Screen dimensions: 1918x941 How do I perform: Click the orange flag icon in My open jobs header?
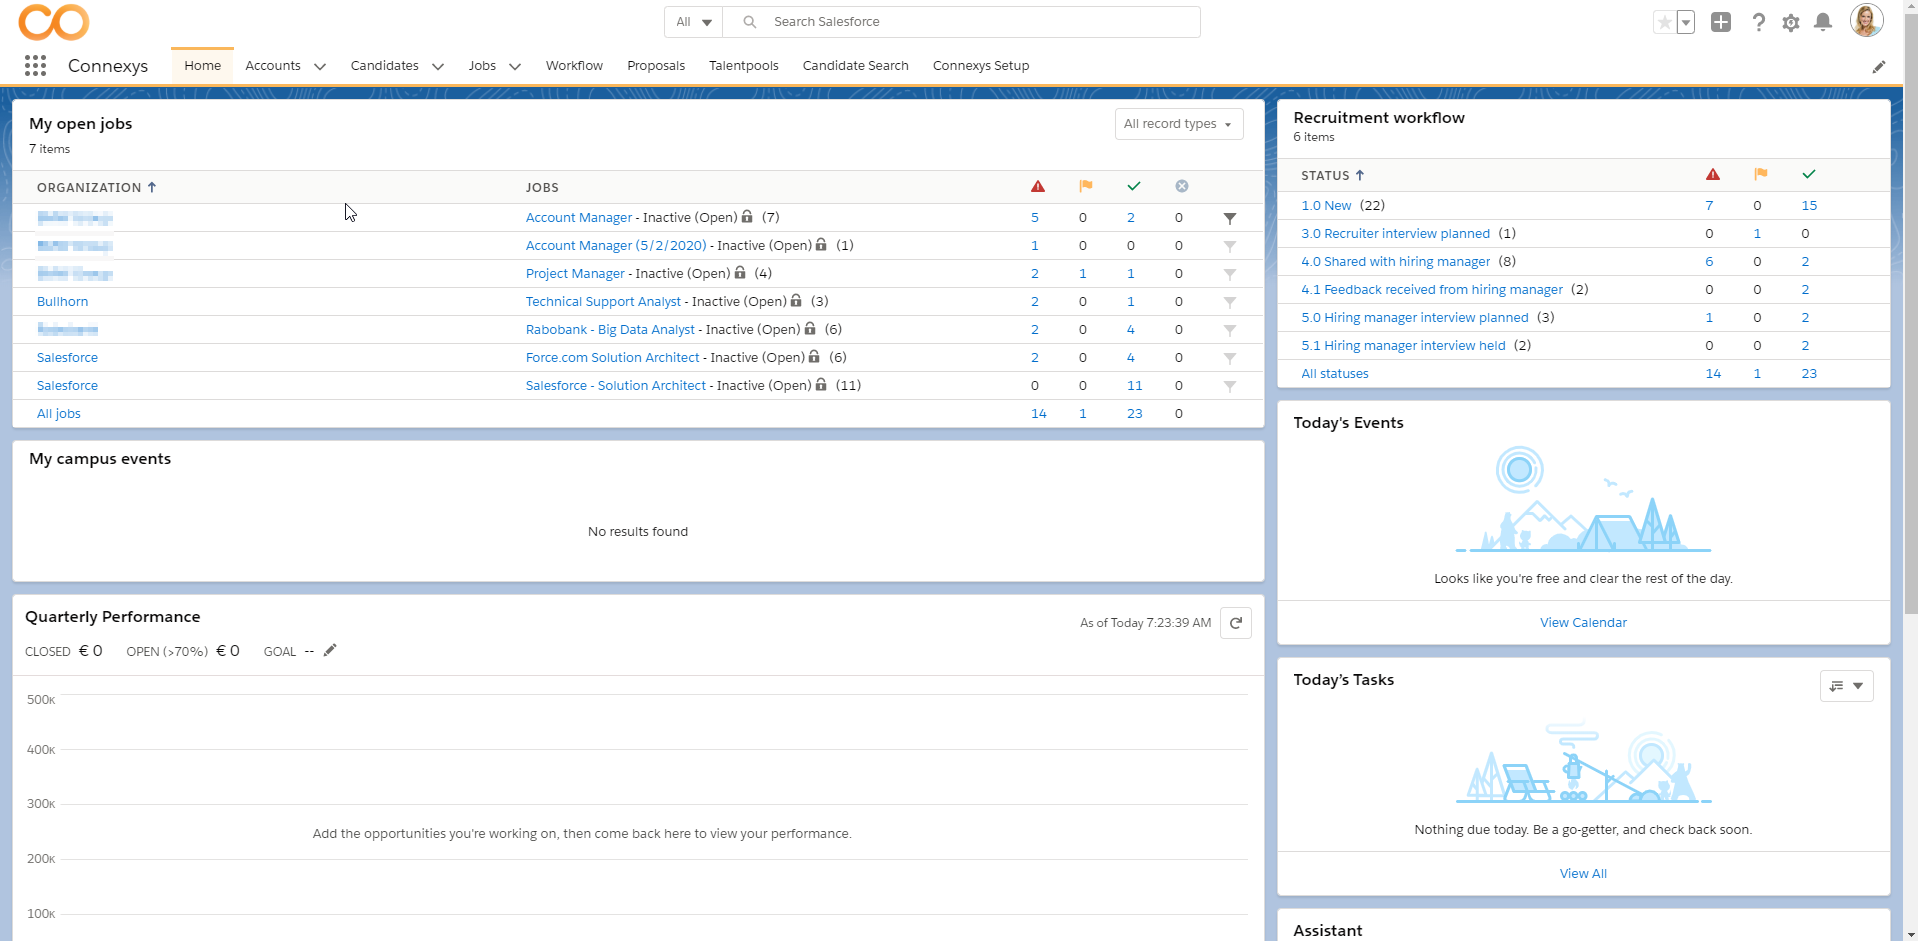[x=1086, y=186]
